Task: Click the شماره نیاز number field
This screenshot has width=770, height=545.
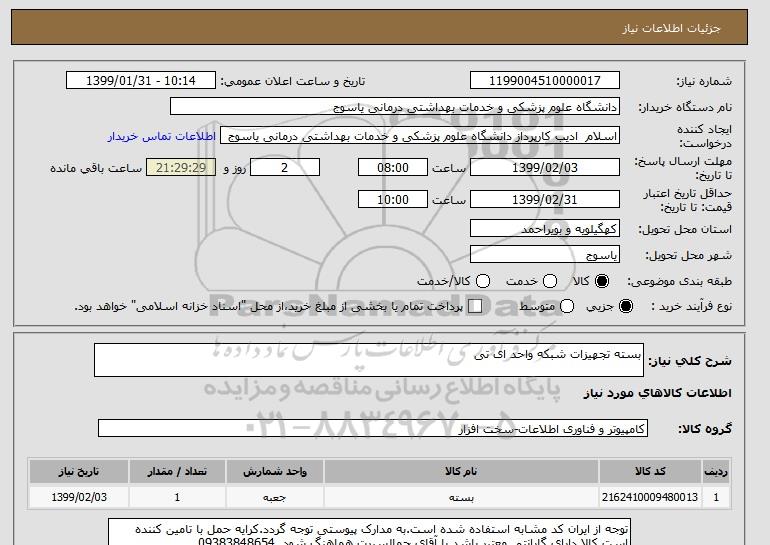Action: coord(545,81)
